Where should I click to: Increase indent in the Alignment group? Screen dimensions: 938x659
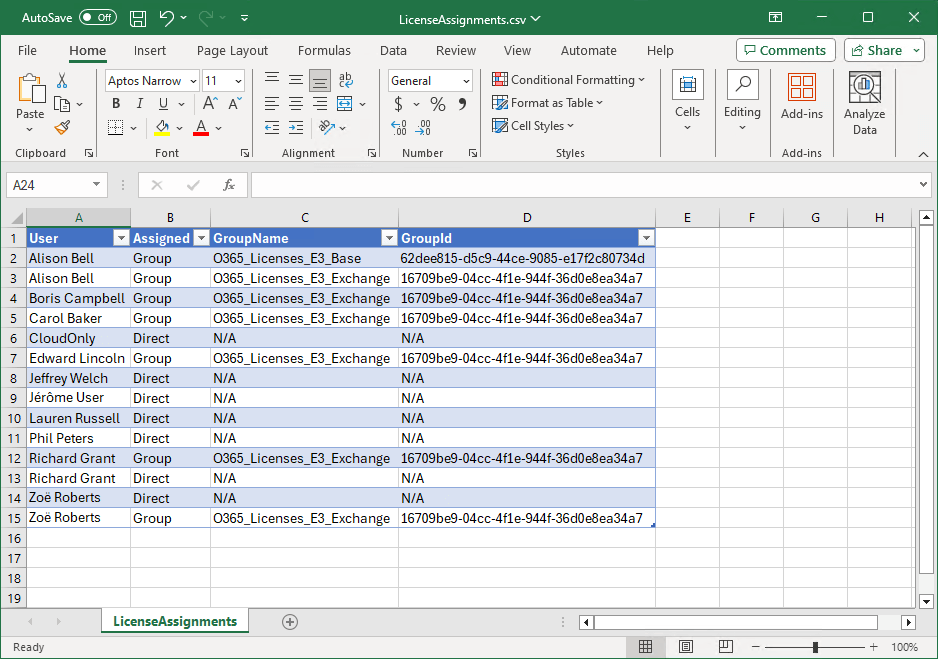(296, 127)
